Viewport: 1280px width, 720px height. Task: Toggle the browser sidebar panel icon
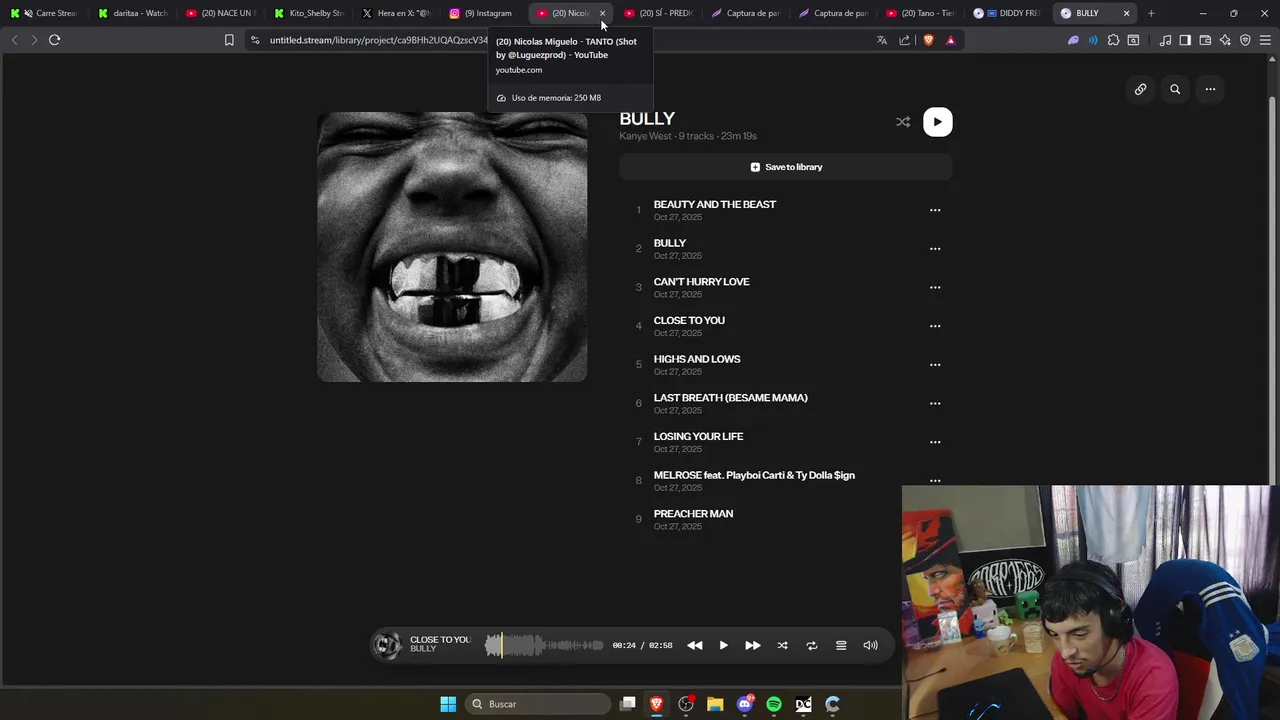1185,40
